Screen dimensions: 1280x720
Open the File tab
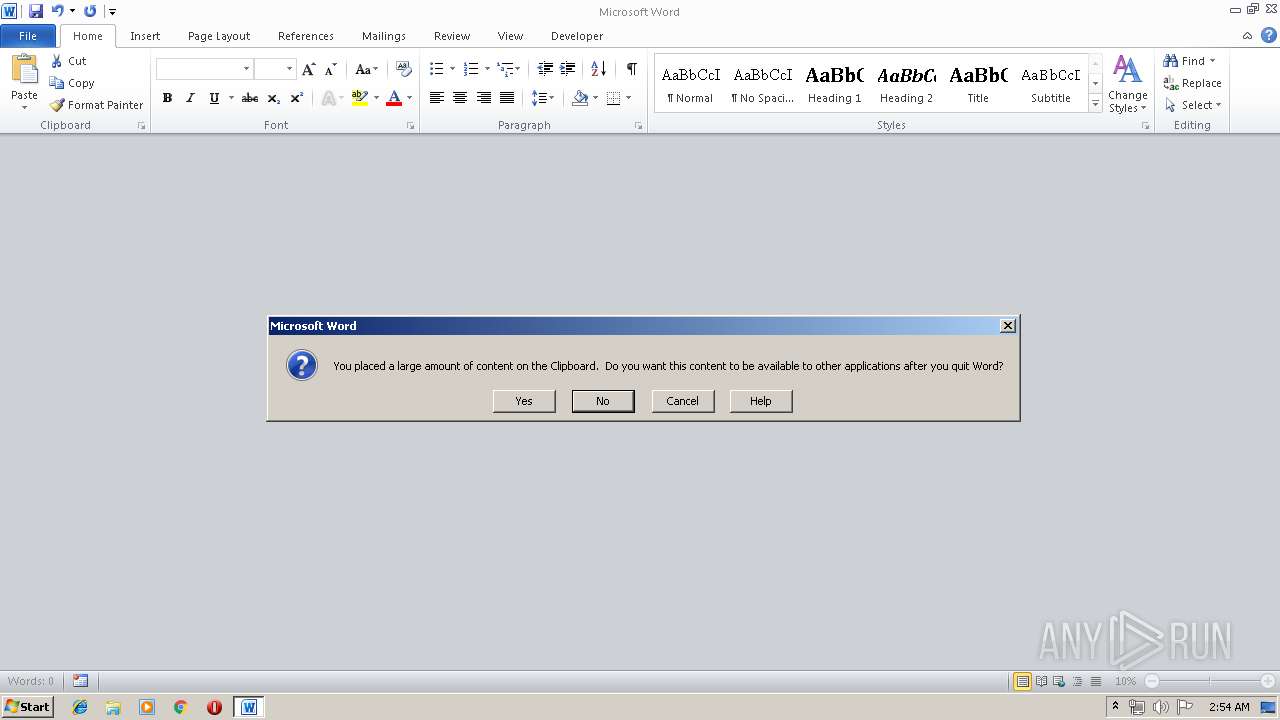tap(28, 36)
